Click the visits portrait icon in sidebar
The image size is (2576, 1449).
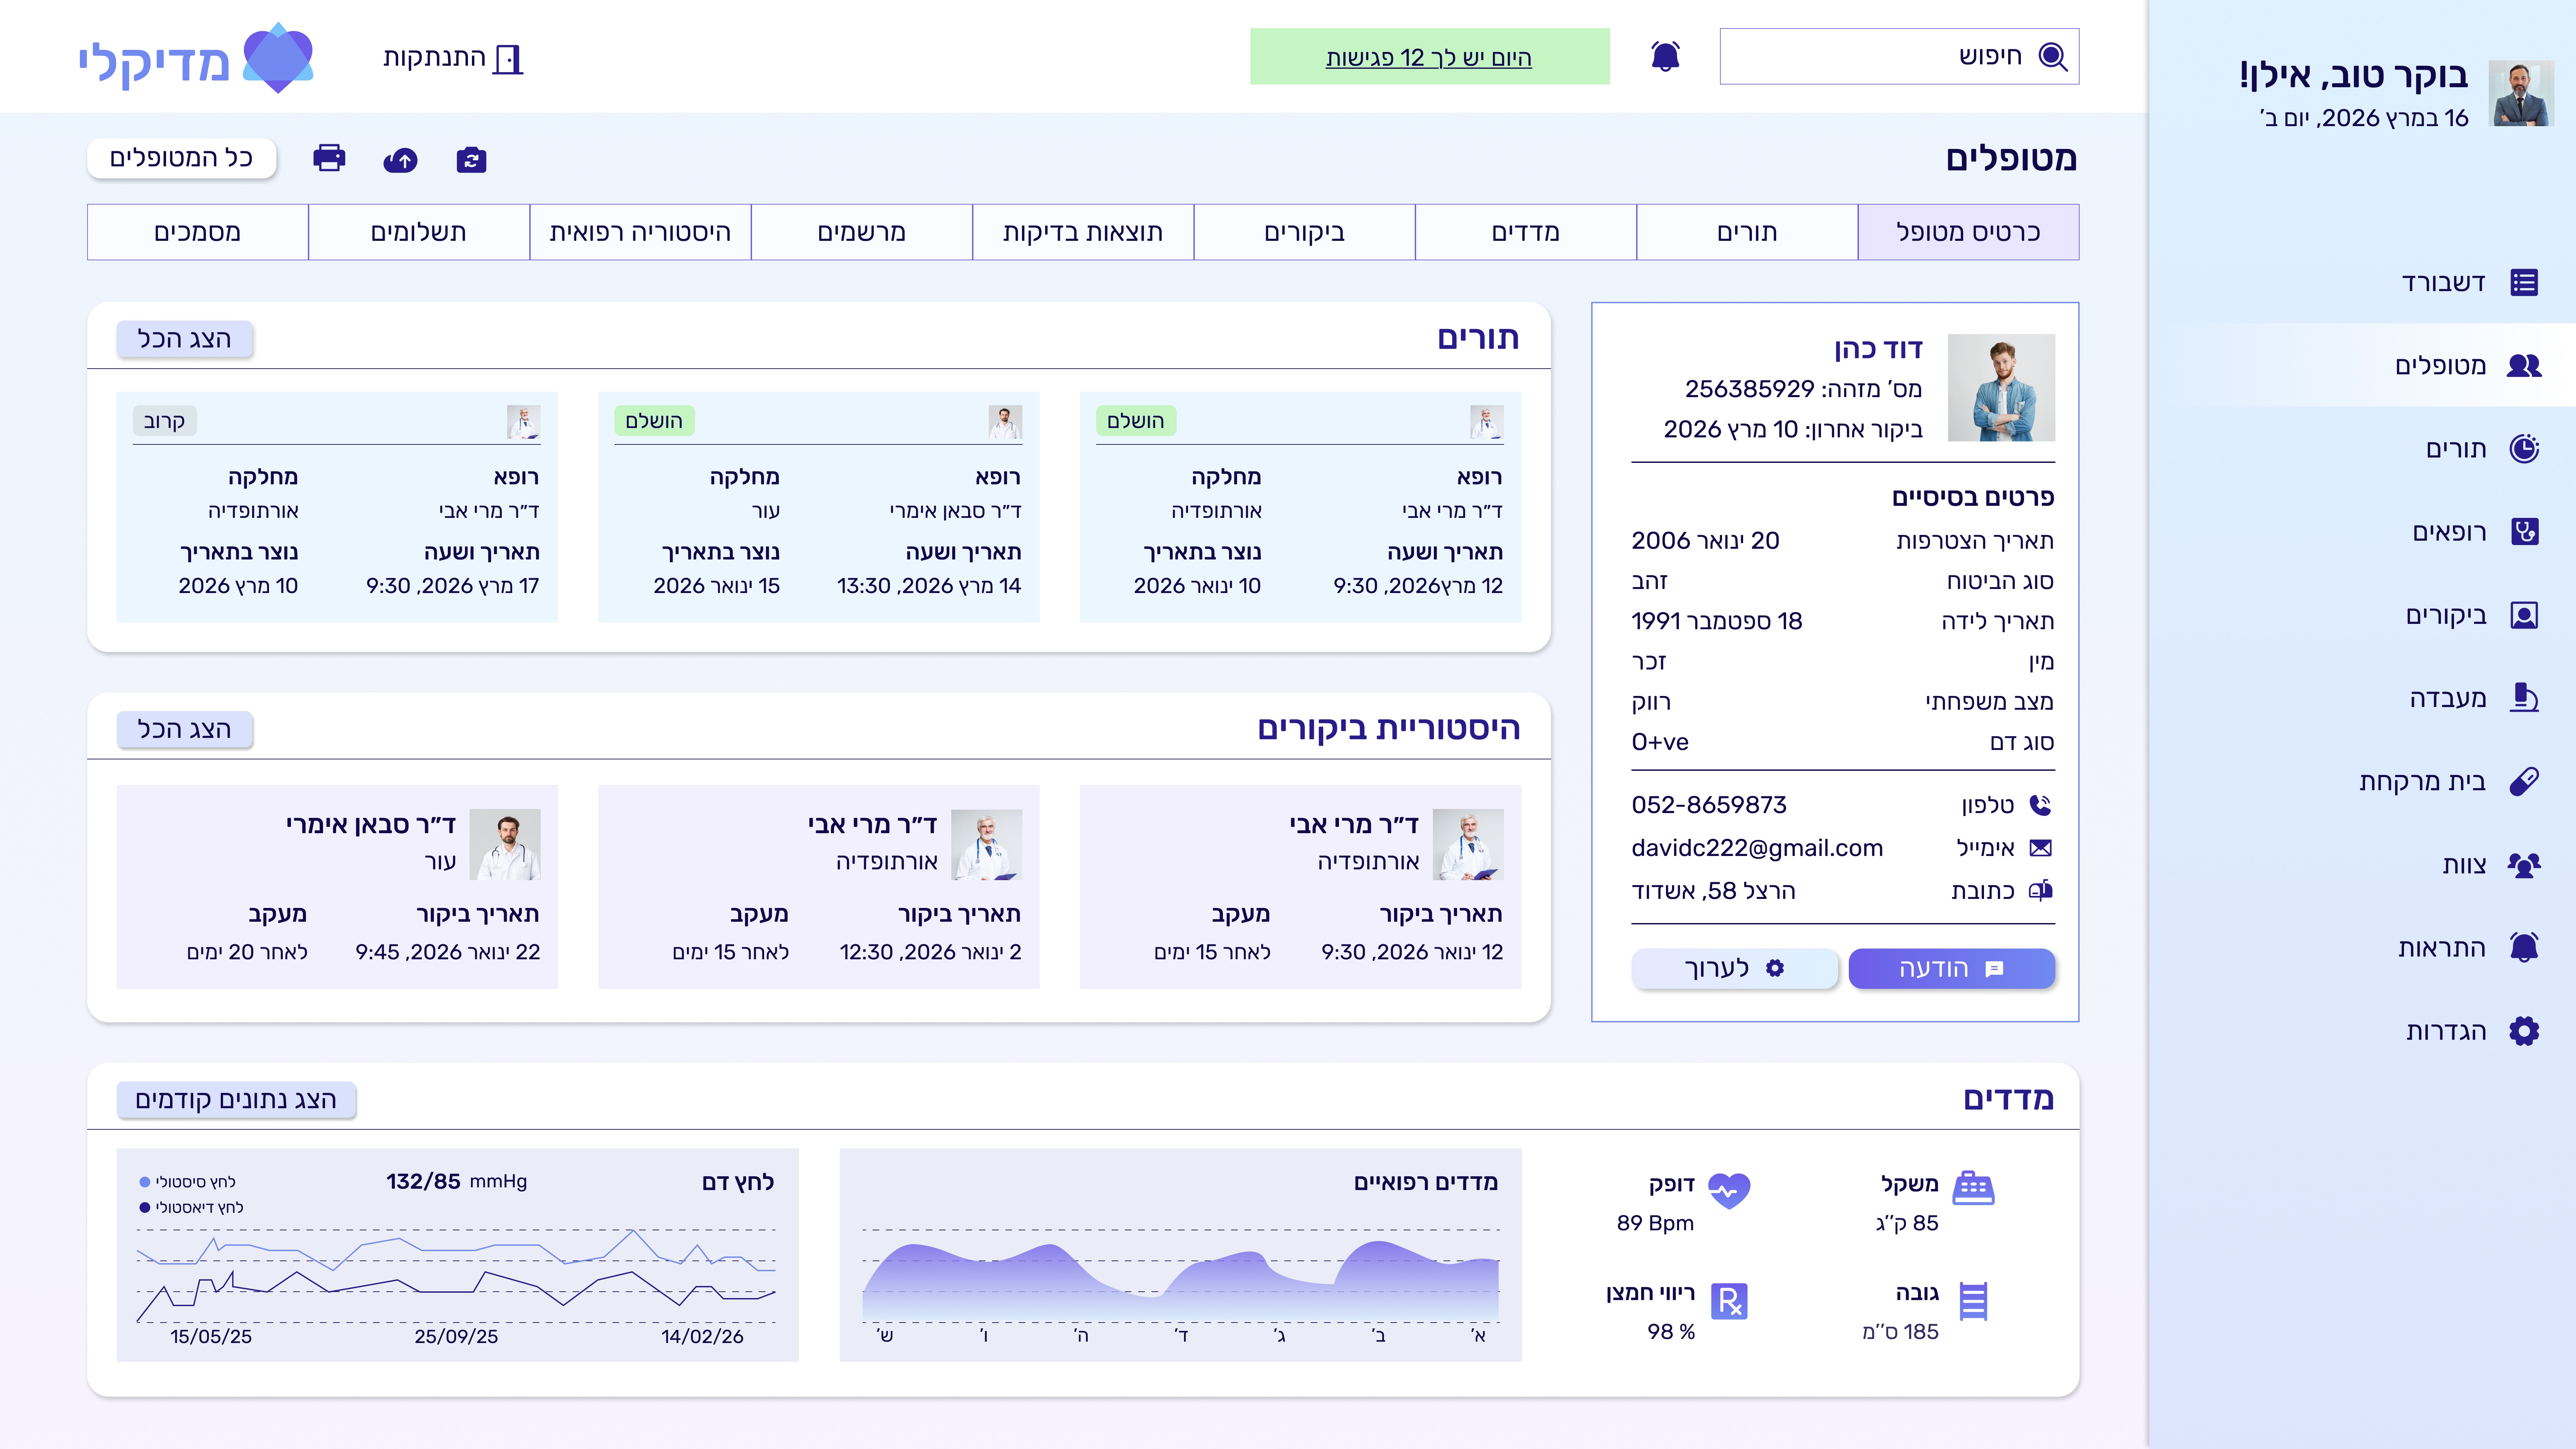pyautogui.click(x=2524, y=615)
